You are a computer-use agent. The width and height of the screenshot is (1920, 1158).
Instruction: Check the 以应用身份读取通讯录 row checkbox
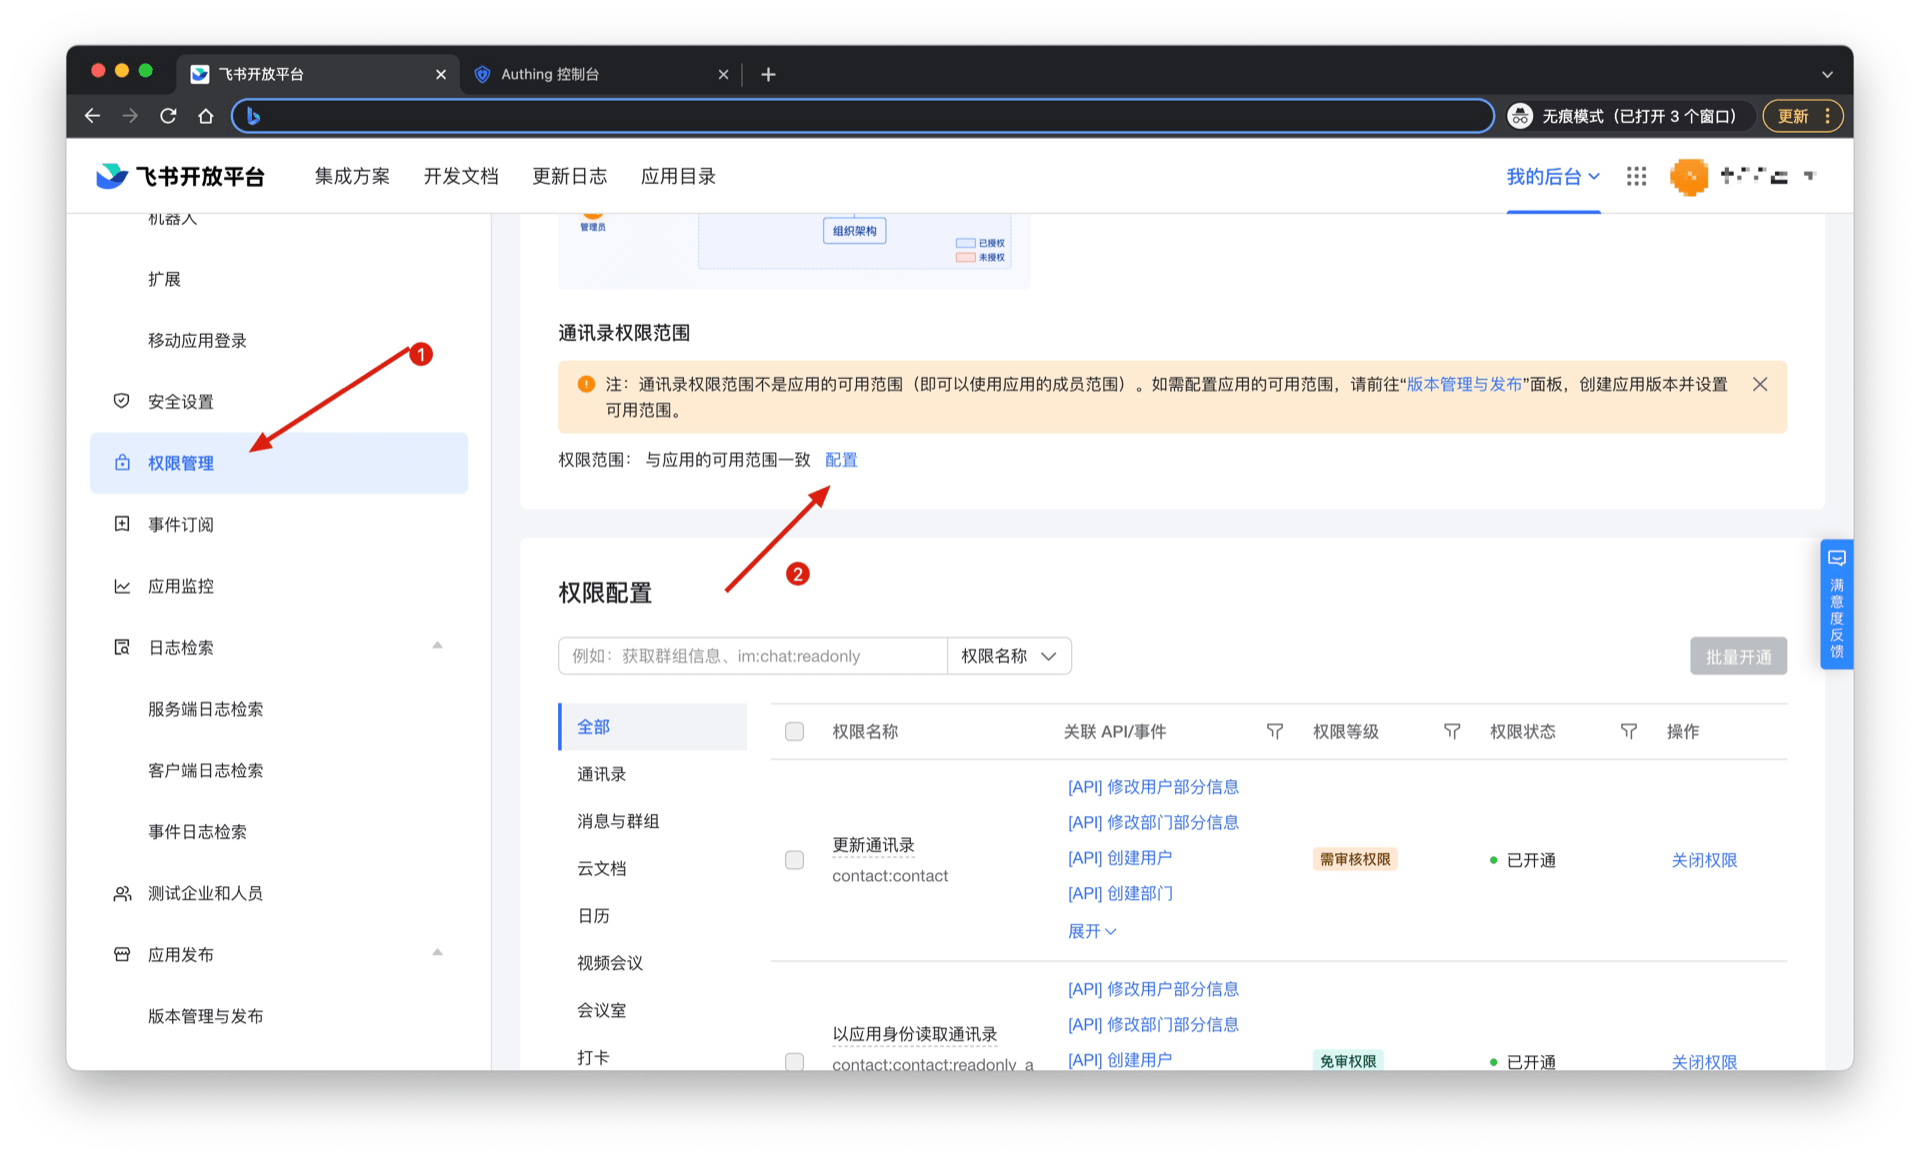[794, 1061]
